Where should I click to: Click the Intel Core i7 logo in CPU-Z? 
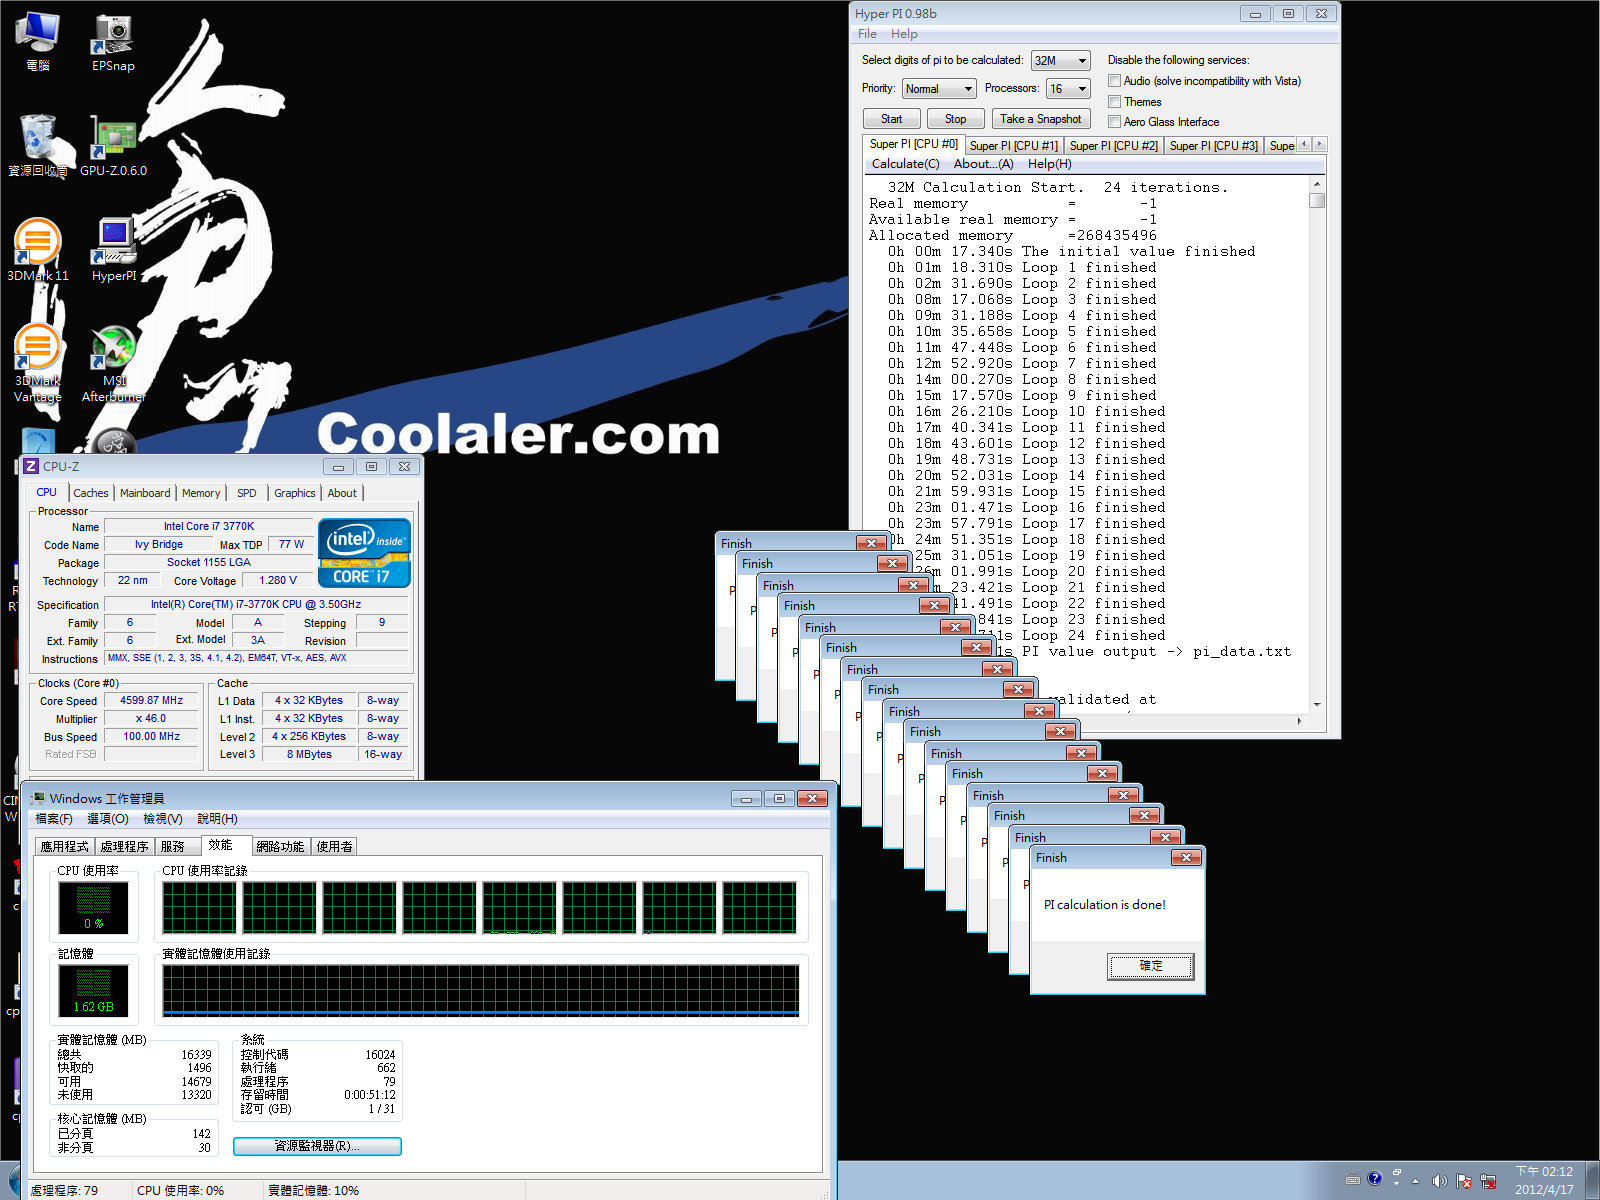point(364,552)
